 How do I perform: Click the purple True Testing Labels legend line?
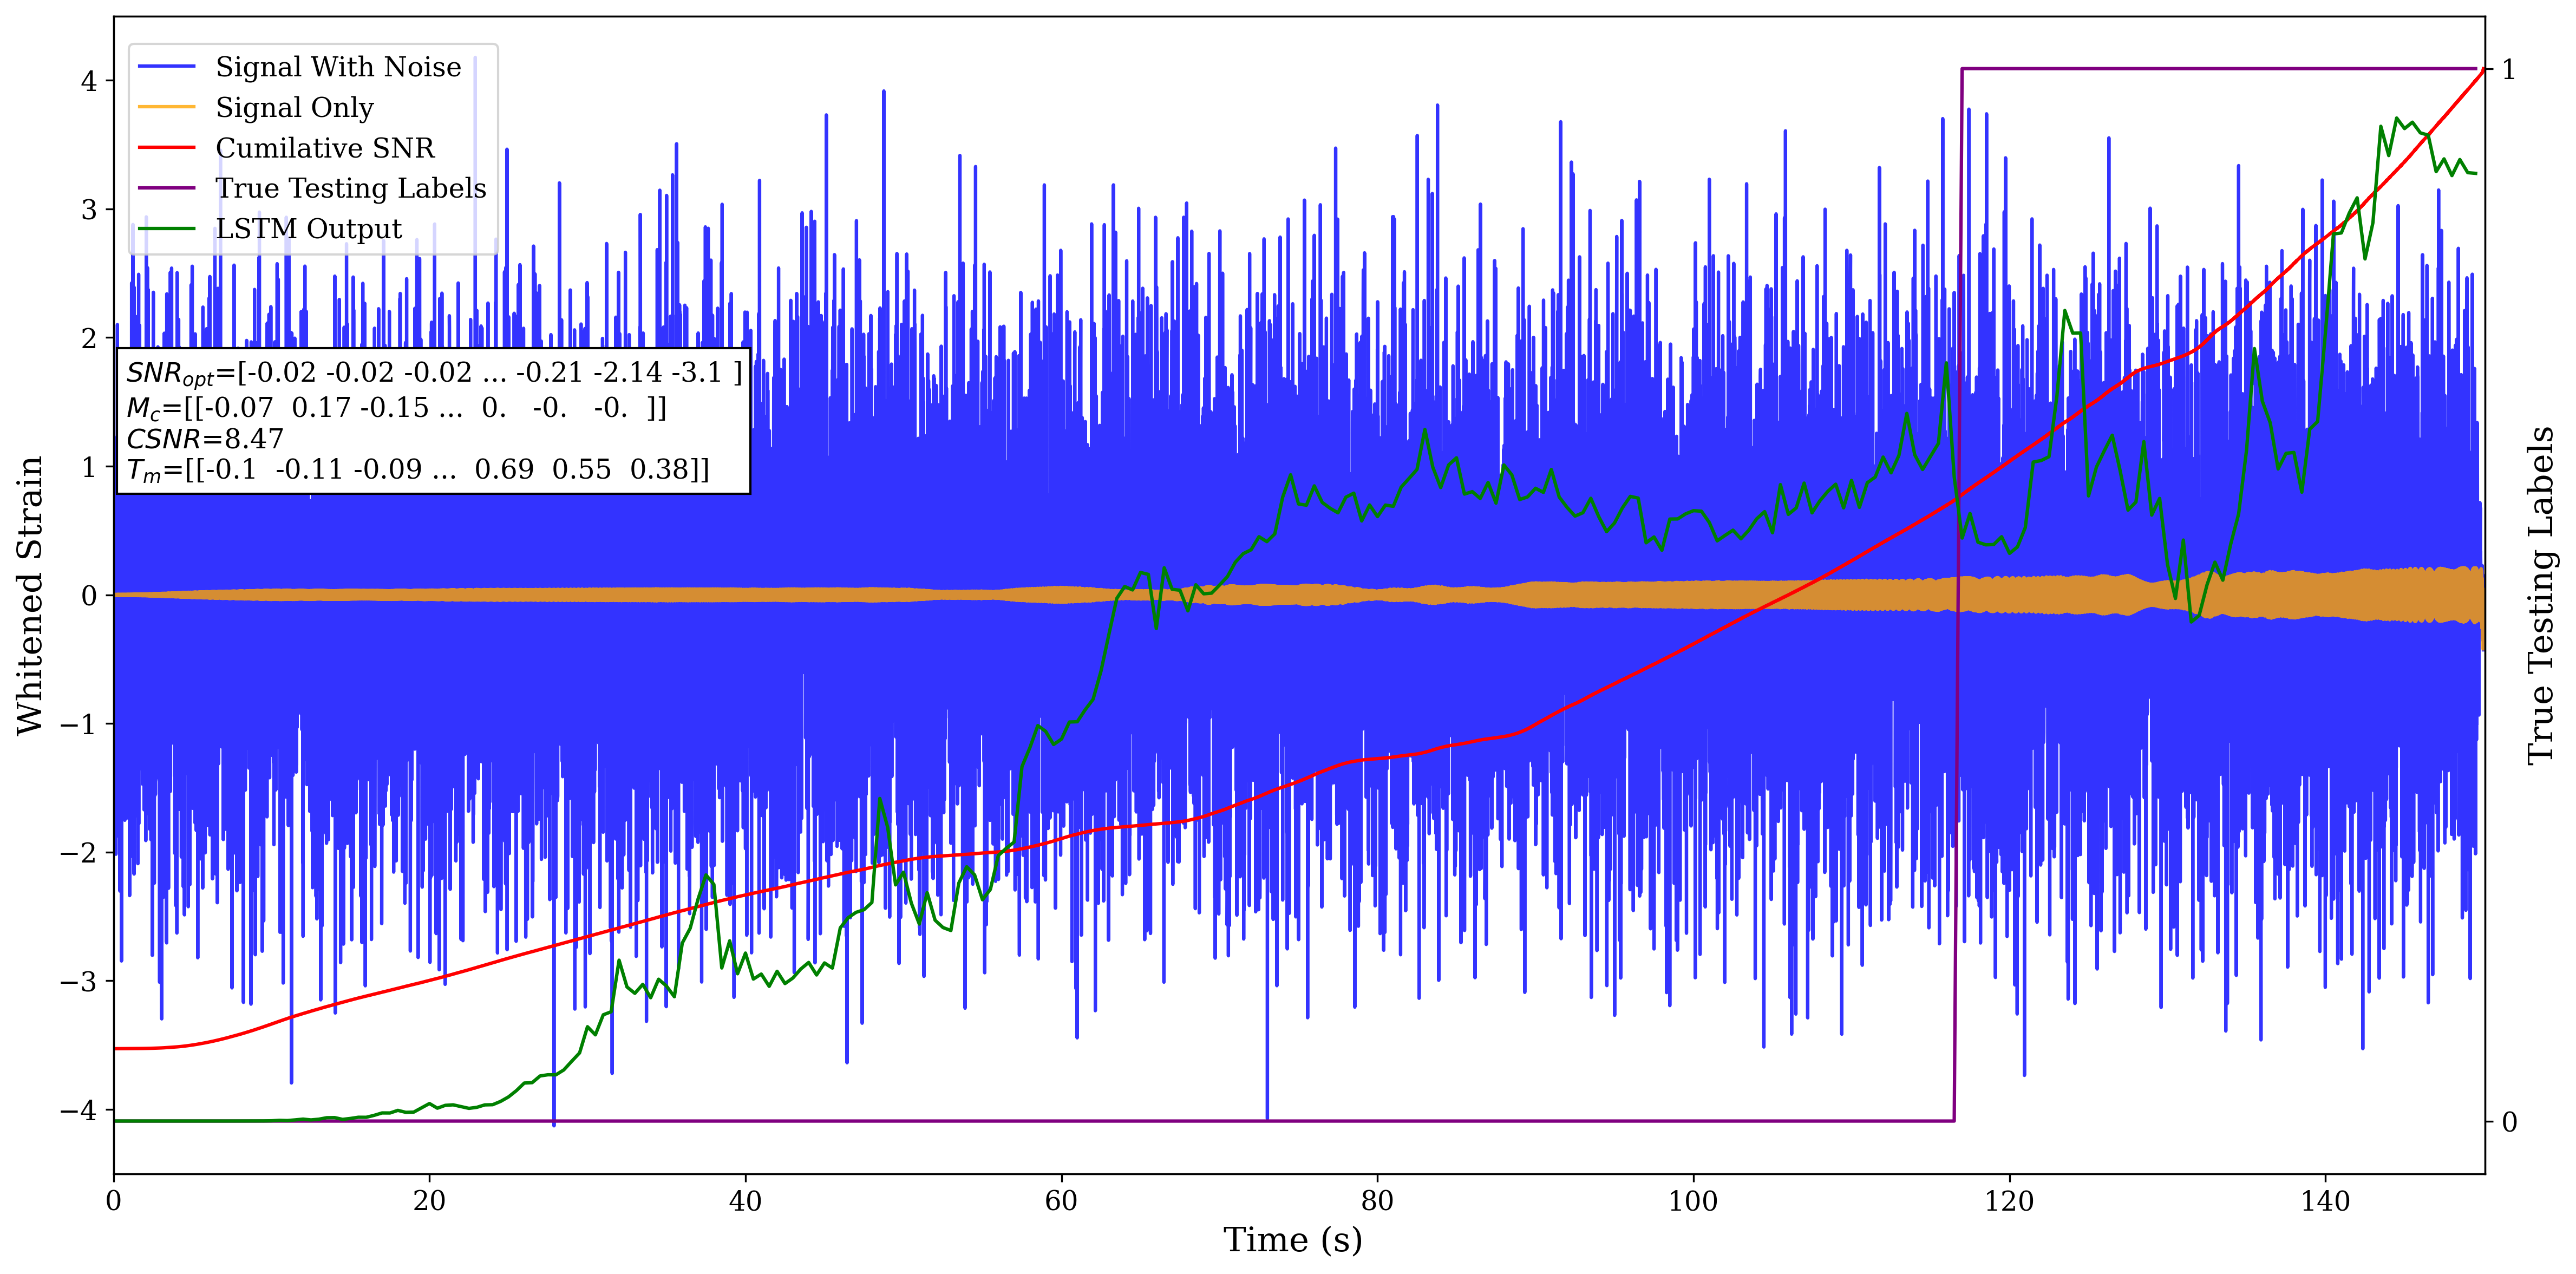coord(166,188)
